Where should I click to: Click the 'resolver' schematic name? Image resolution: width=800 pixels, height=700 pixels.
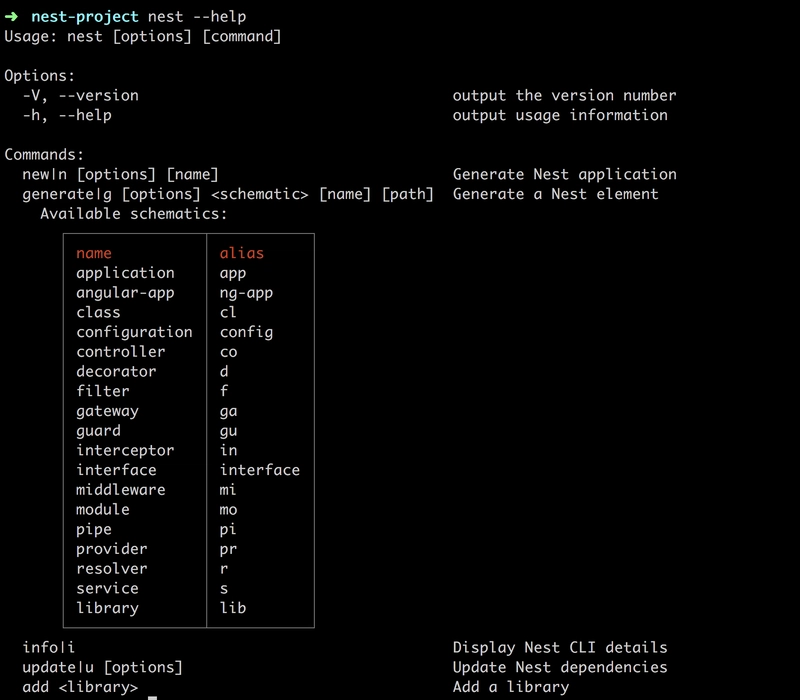coord(112,569)
